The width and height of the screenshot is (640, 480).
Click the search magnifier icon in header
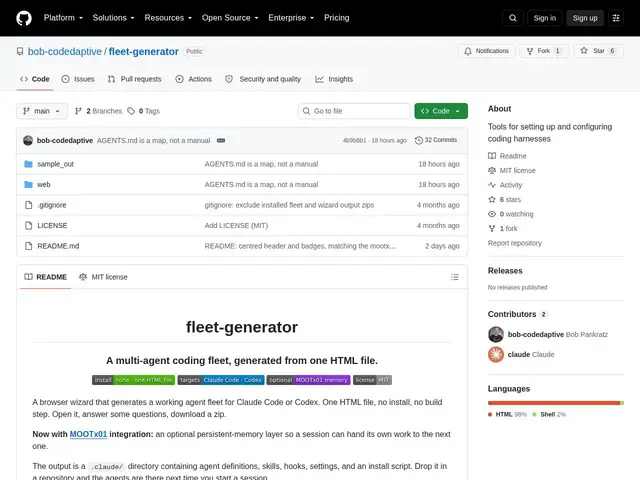(x=513, y=18)
